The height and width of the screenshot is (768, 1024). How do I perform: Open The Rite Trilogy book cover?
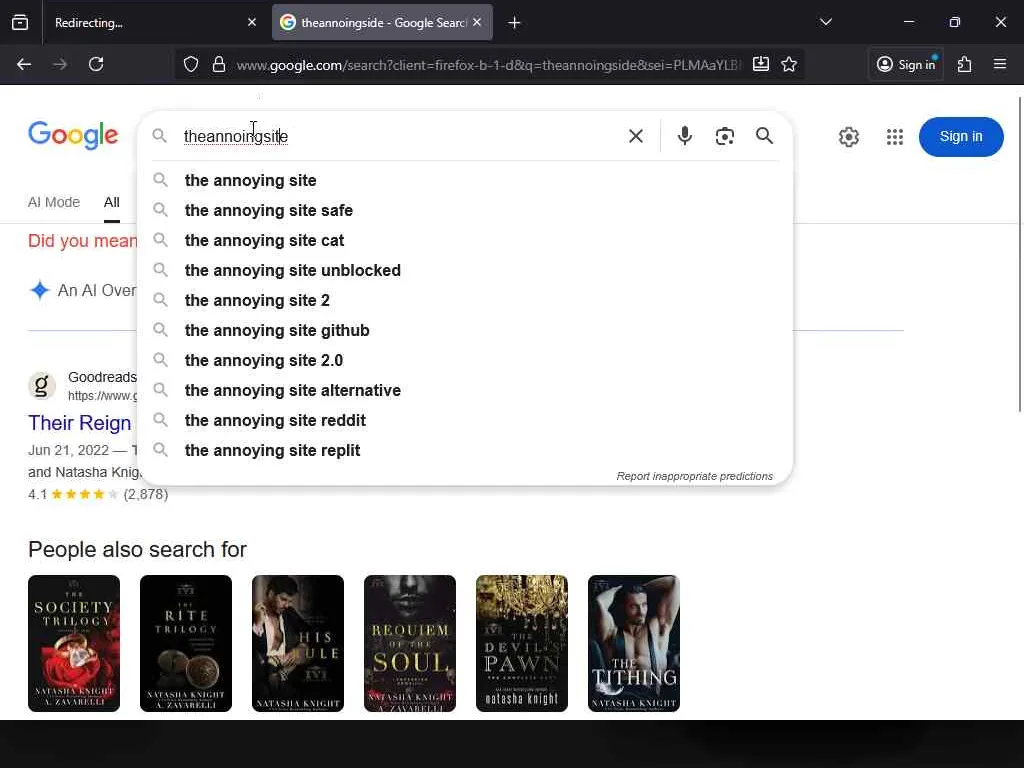(x=186, y=643)
